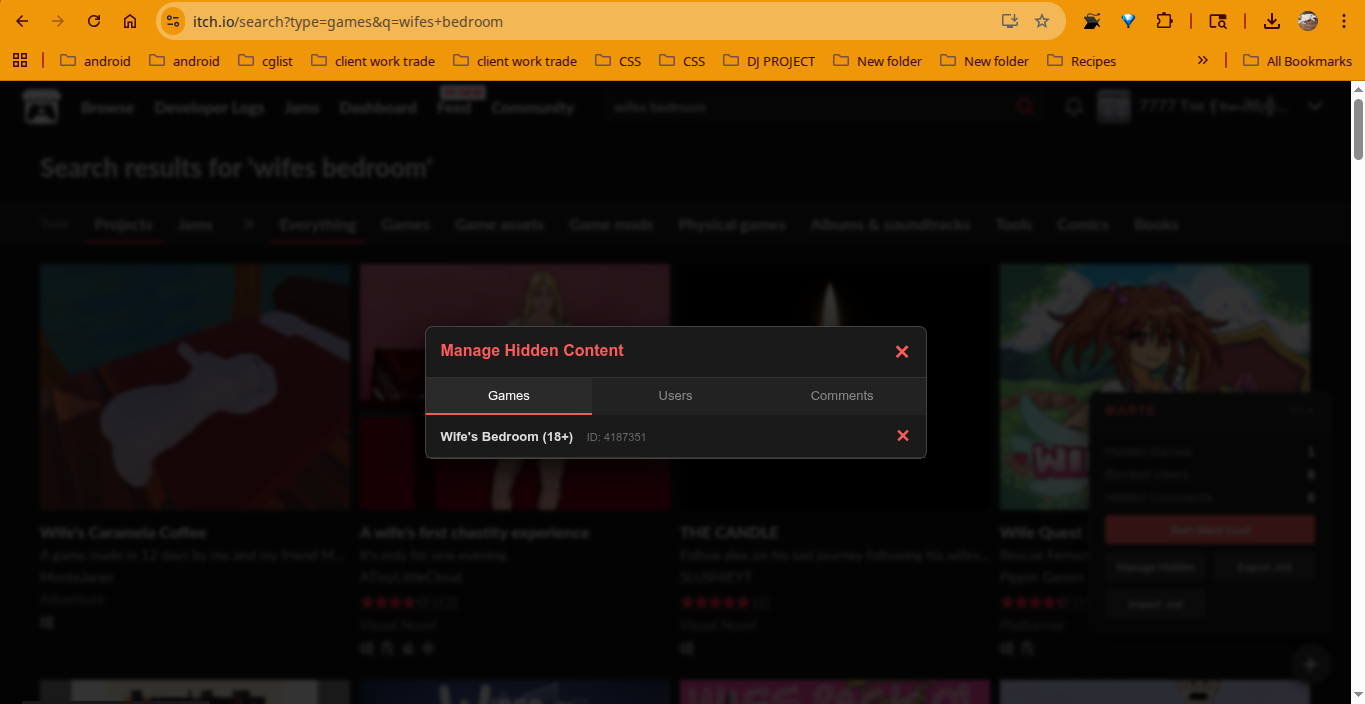
Task: Open the notifications bell icon
Action: coord(1074,107)
